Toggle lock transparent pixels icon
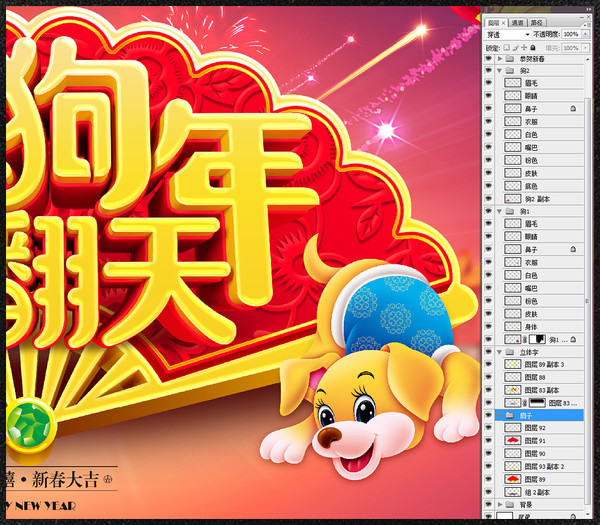 (x=507, y=47)
